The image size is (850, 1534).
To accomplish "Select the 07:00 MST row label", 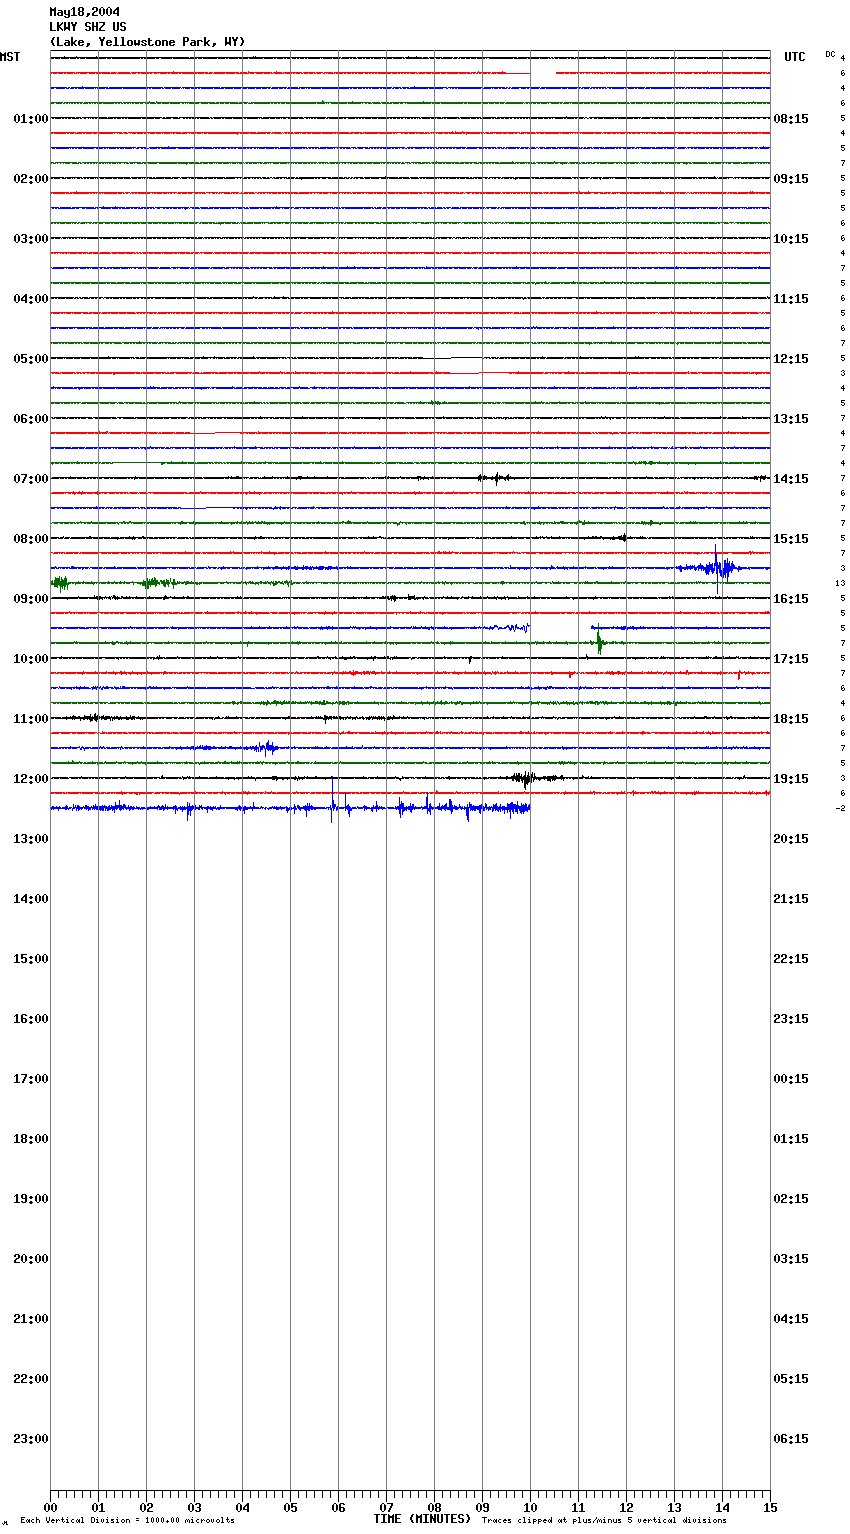I will point(31,479).
